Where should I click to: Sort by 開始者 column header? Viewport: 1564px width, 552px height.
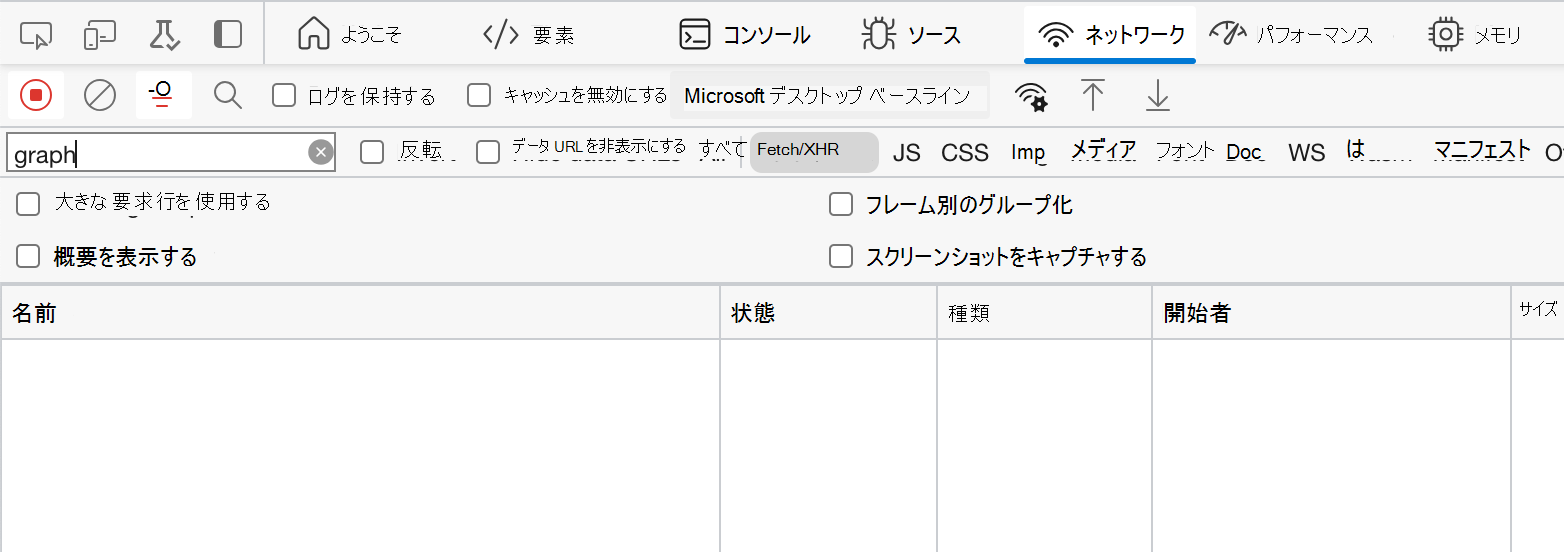1331,313
